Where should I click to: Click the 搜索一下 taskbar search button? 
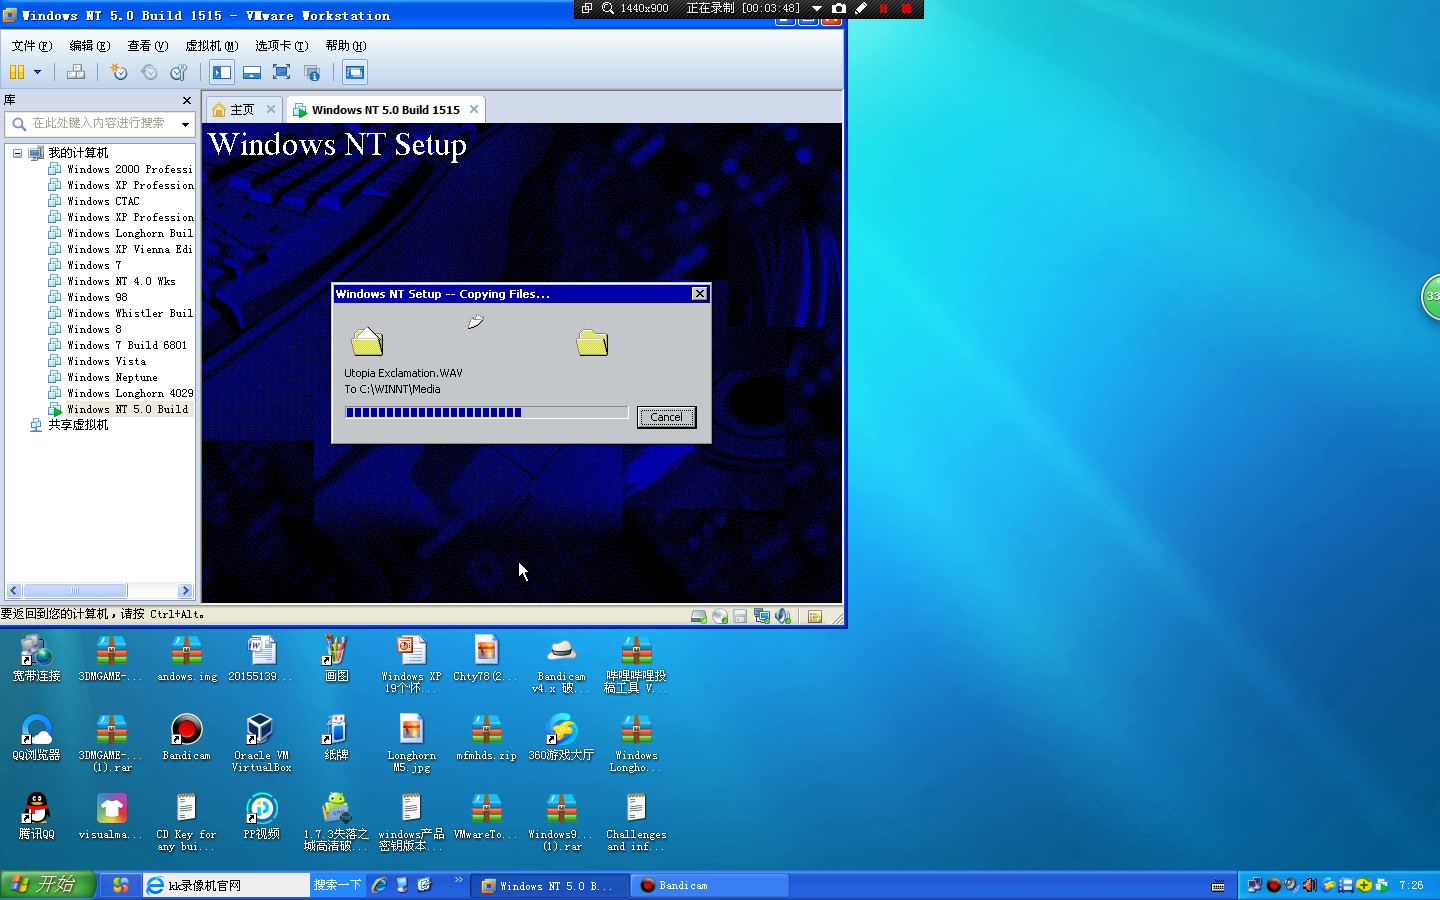pos(338,885)
